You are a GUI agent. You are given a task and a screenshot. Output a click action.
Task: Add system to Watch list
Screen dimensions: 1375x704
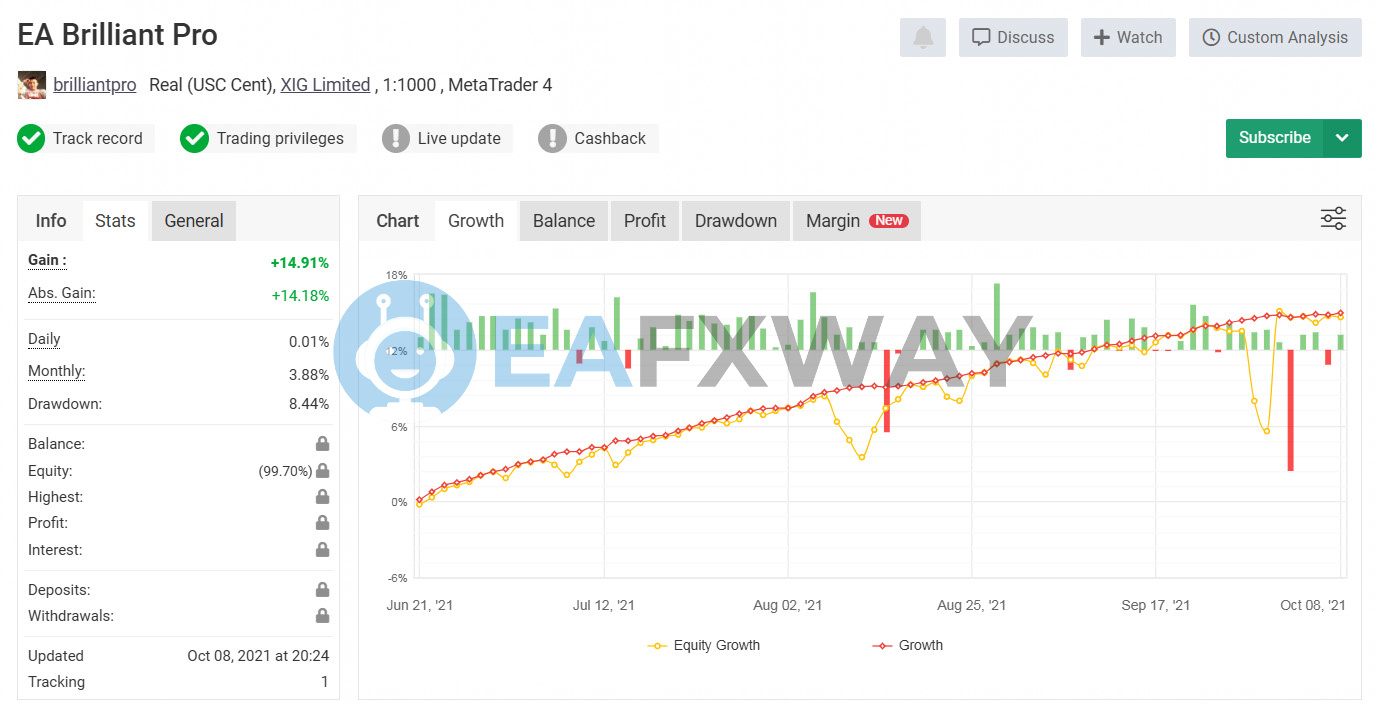pos(1128,38)
